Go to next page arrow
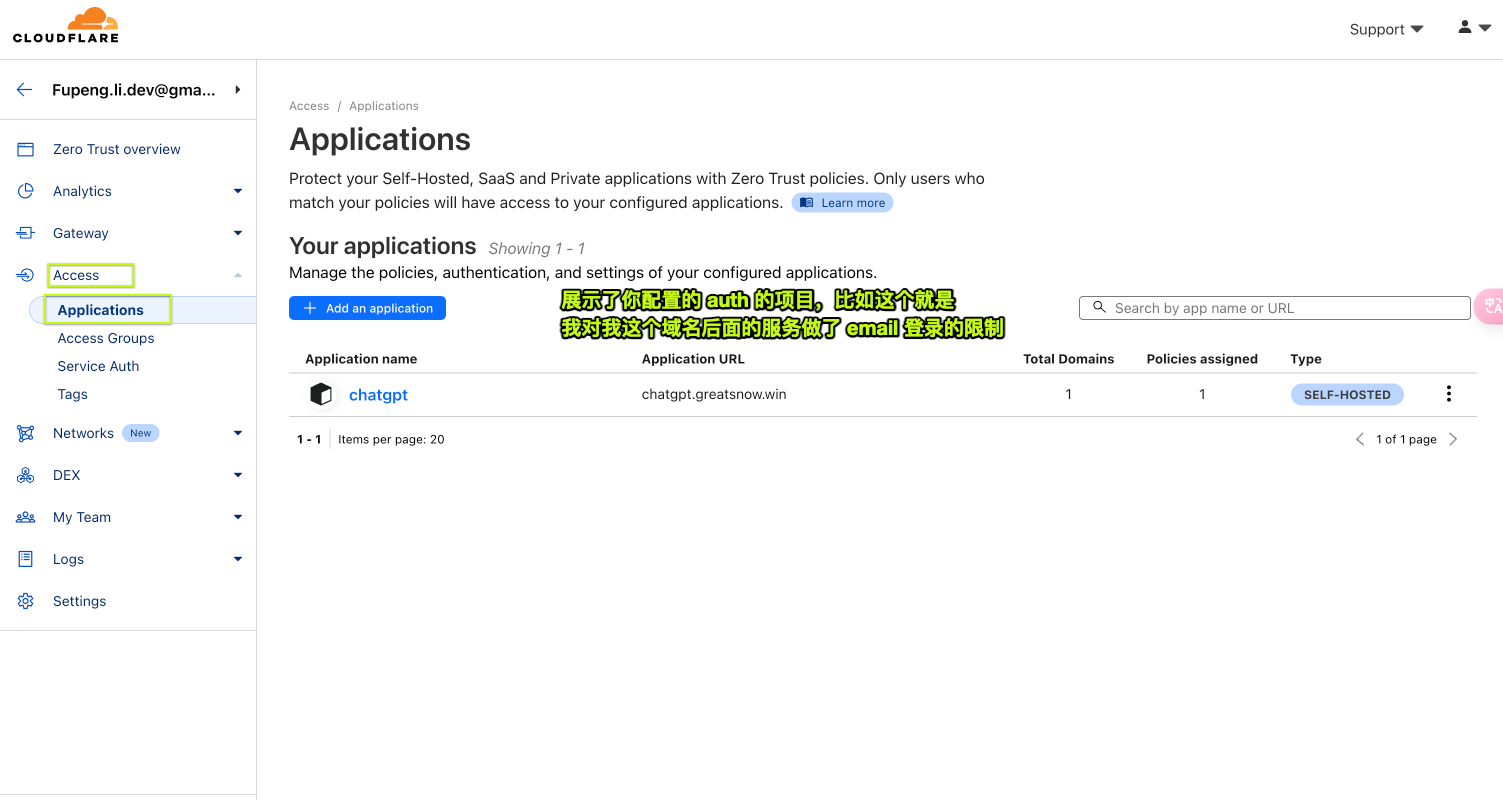This screenshot has width=1503, height=800. point(1453,439)
